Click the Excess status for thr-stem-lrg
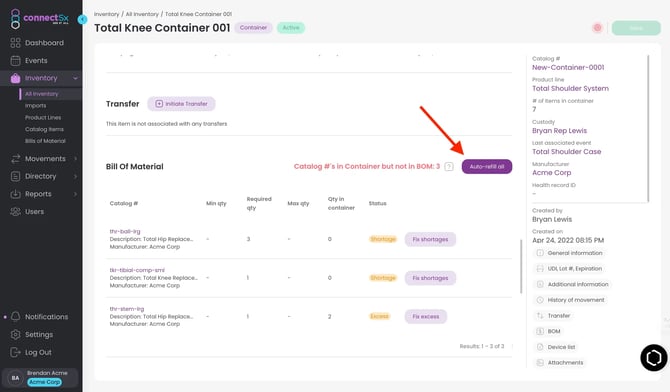This screenshot has height=392, width=670. click(x=379, y=317)
